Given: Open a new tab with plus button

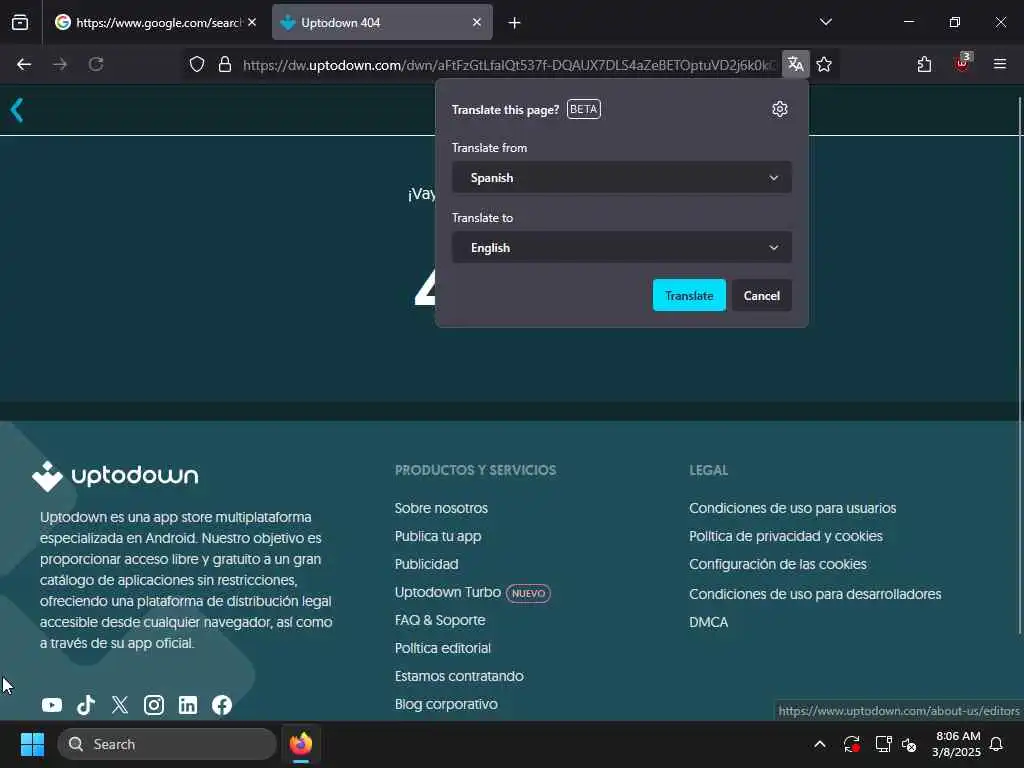Looking at the screenshot, I should point(515,23).
